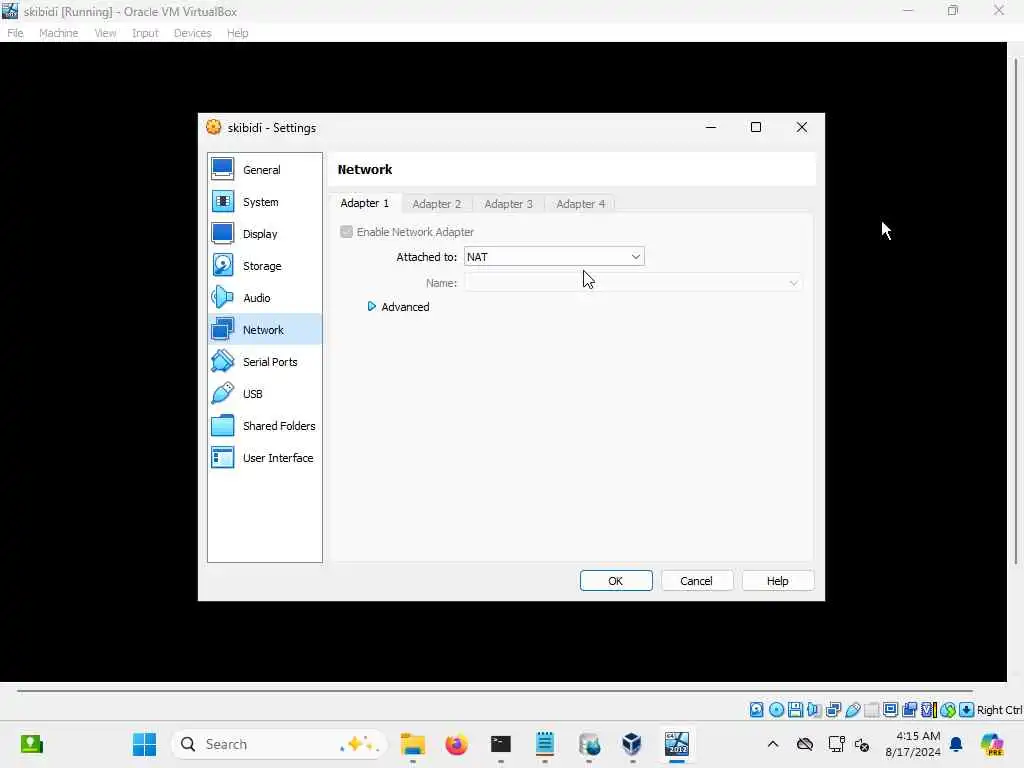Open the Machine menu
This screenshot has height=768, width=1024.
point(58,33)
